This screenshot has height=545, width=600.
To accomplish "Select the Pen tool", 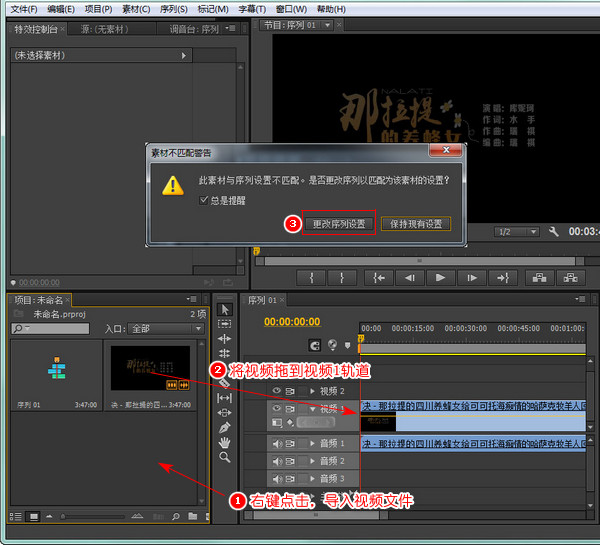I will [225, 427].
